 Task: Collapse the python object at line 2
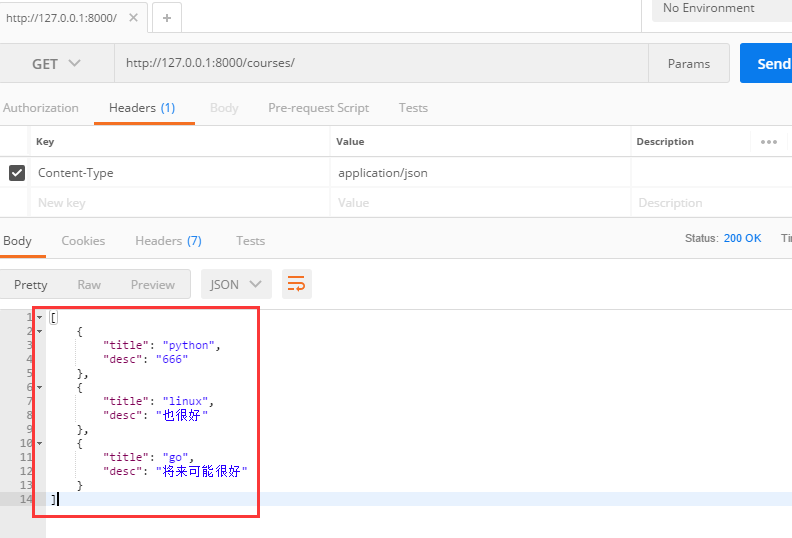39,331
